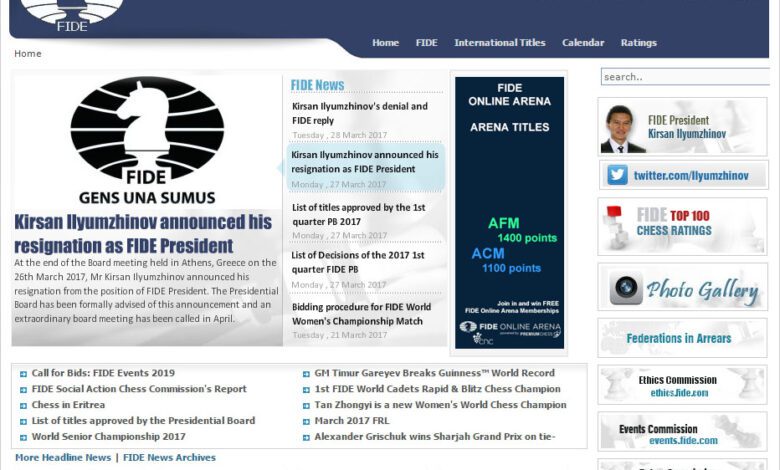Open the International Titles menu
Screen dimensions: 780x470
(499, 43)
